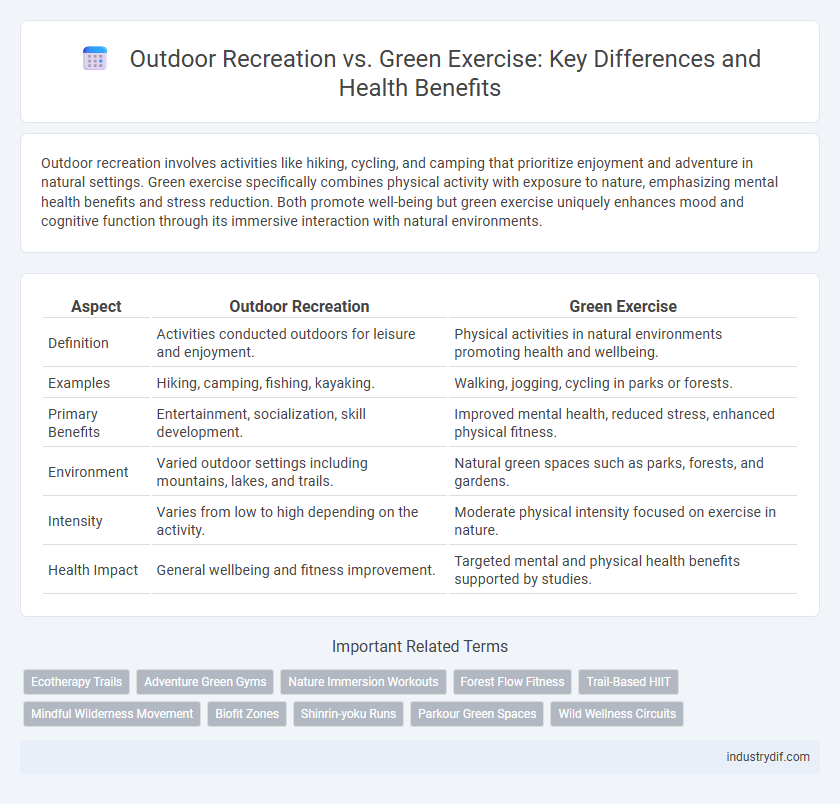Viewport: 840px width, 804px height.
Task: Click the Outdoor Recreation column header
Action: (299, 306)
